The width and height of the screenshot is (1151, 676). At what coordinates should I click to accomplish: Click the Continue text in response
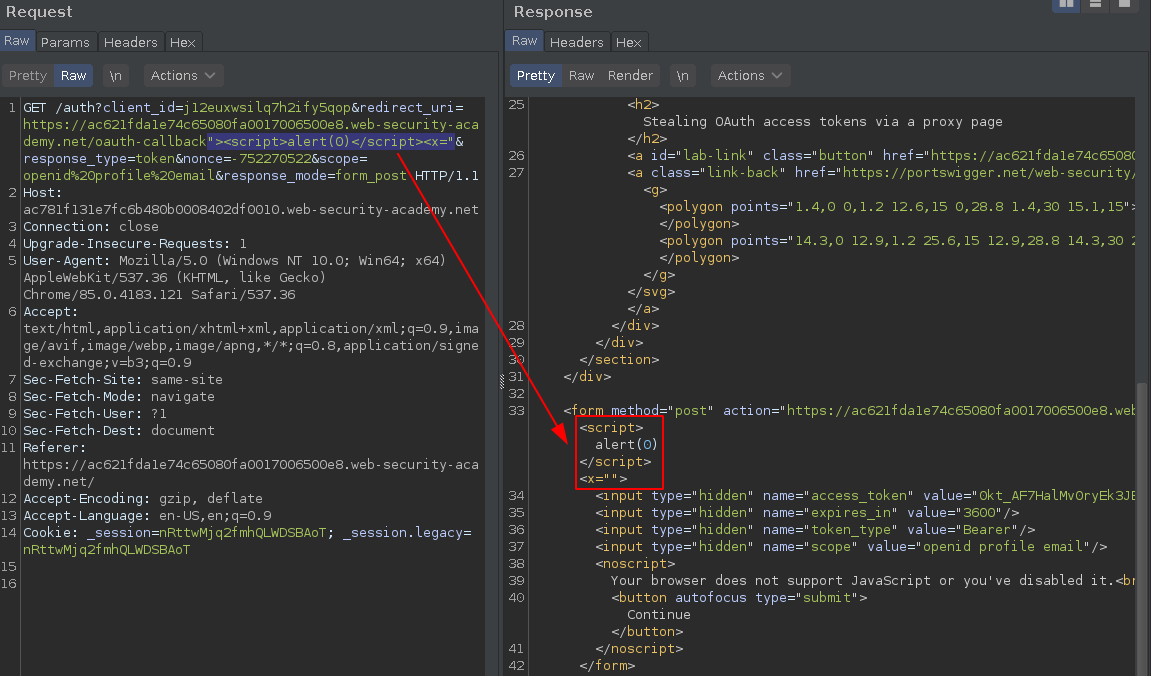[658, 614]
